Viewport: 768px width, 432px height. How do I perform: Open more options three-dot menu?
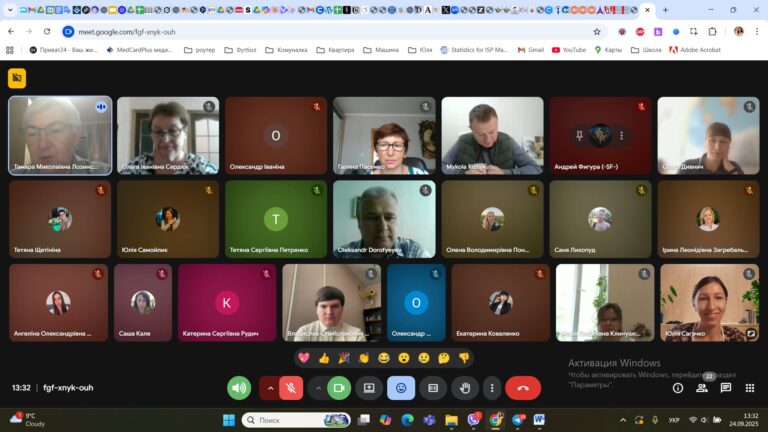click(x=491, y=388)
